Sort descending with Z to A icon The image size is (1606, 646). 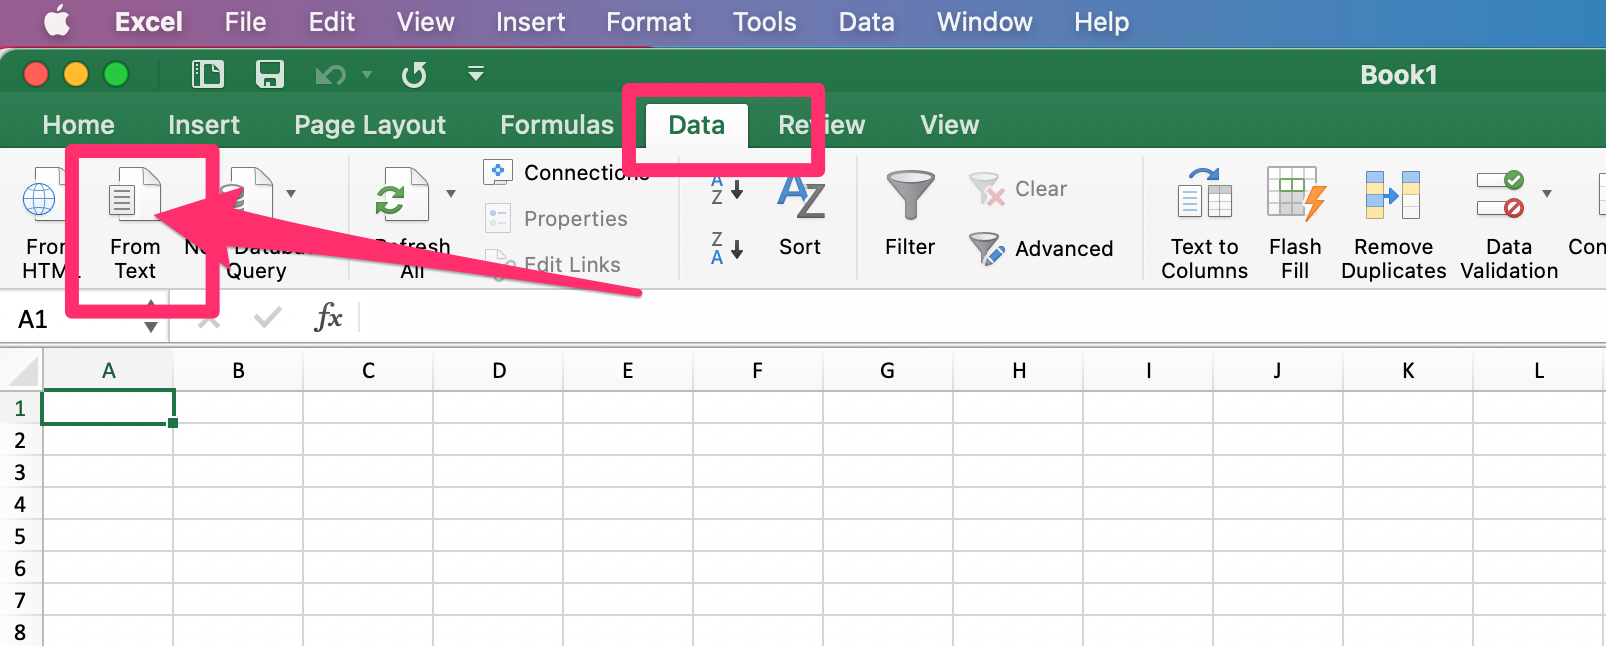[x=726, y=248]
